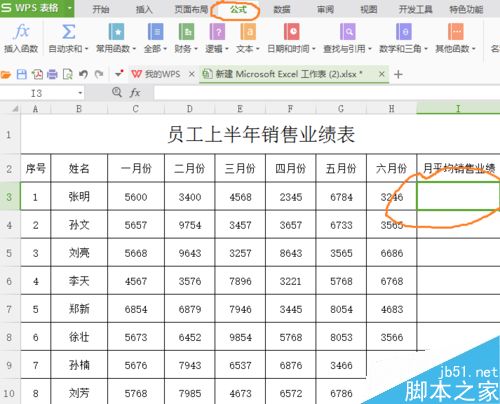Image resolution: width=500 pixels, height=404 pixels.
Task: Expand the 自动求和 dropdown arrow
Action: click(87, 49)
